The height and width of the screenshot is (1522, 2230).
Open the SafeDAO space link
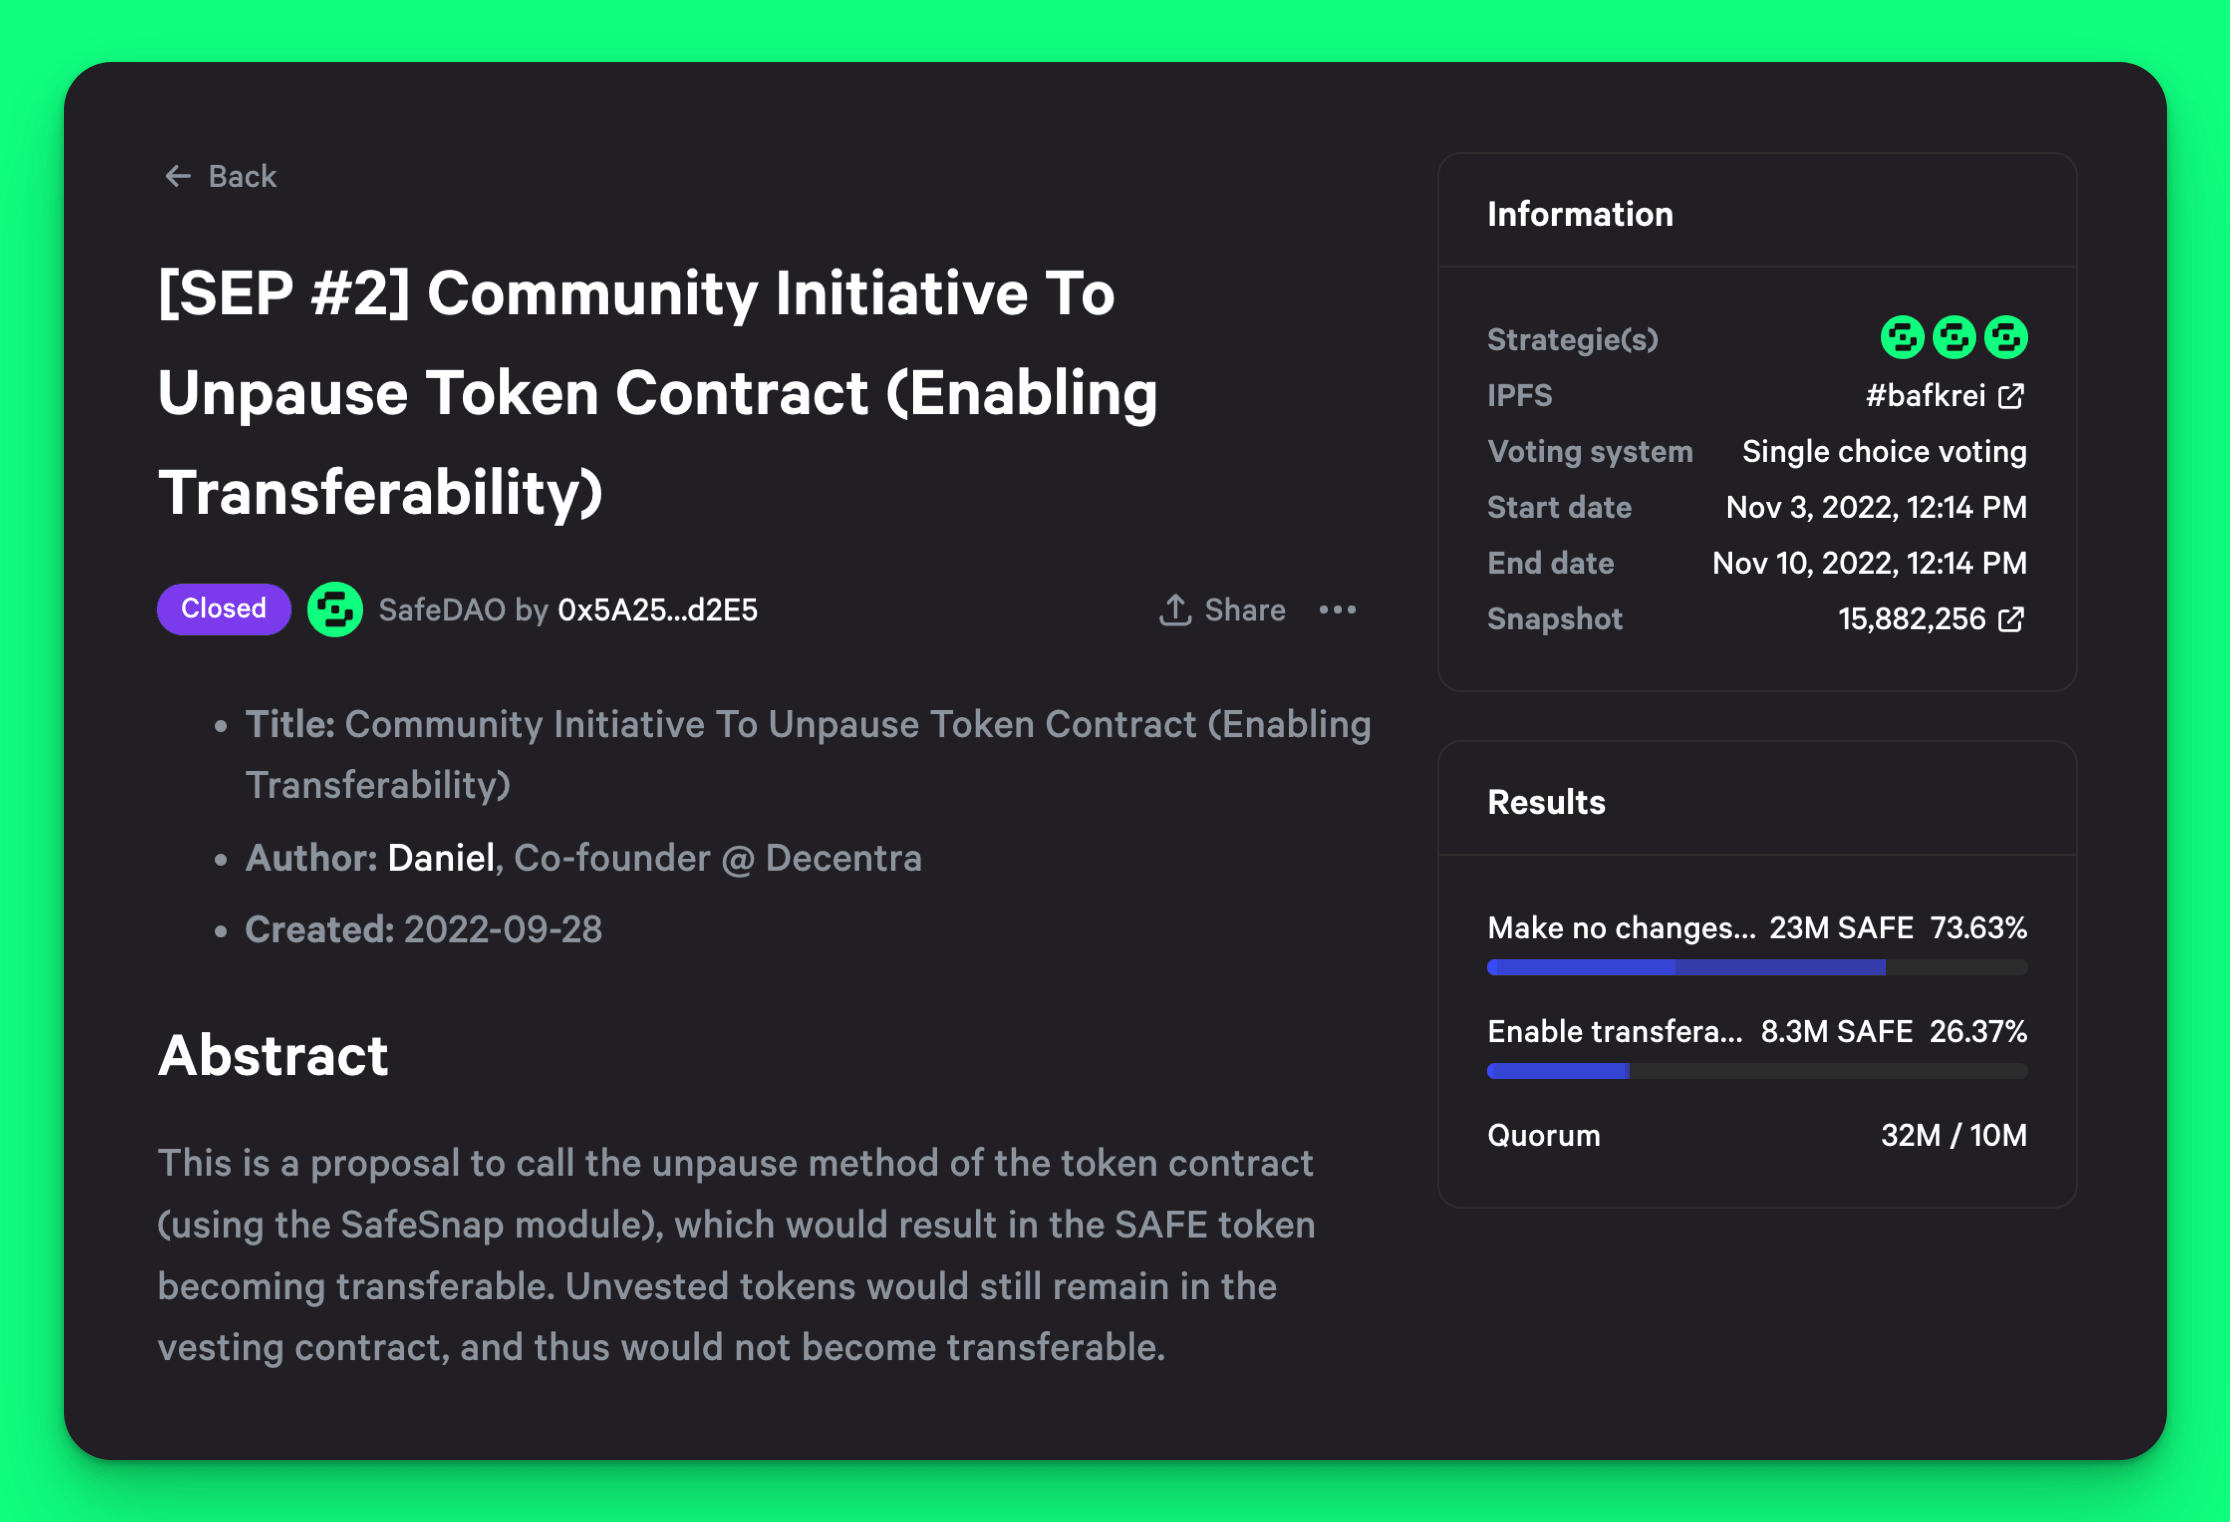[442, 609]
